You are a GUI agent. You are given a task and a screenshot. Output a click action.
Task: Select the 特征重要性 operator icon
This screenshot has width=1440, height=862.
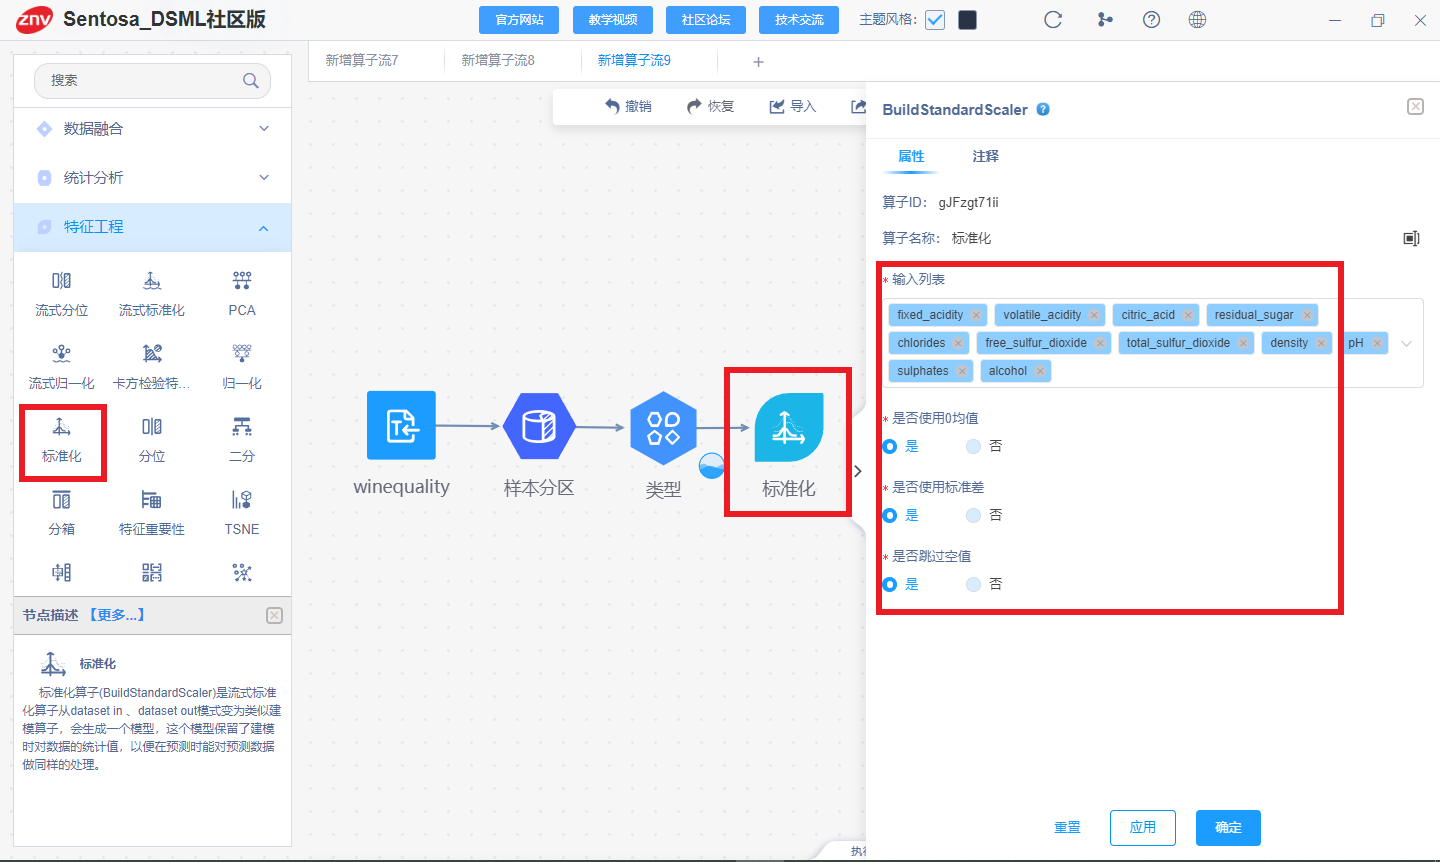(x=151, y=500)
